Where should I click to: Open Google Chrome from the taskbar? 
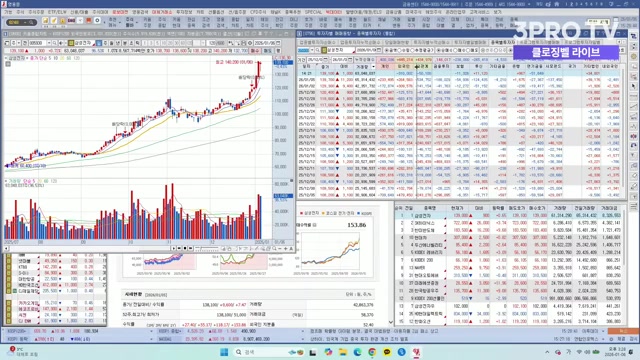click(372, 352)
